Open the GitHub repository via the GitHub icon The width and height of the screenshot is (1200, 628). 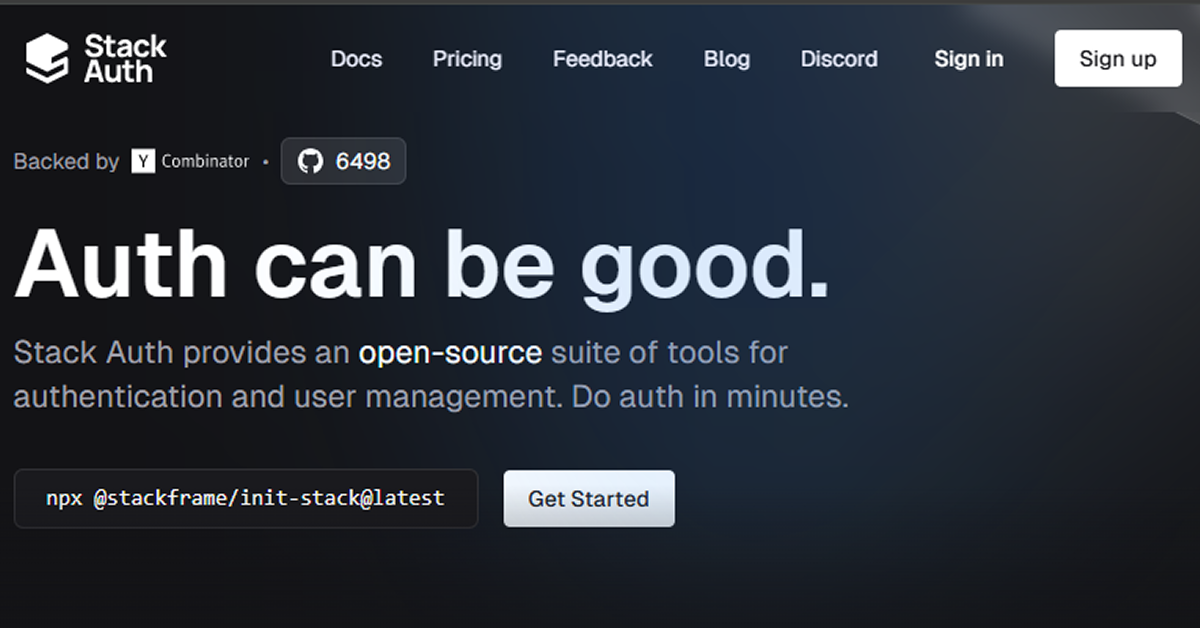coord(311,160)
